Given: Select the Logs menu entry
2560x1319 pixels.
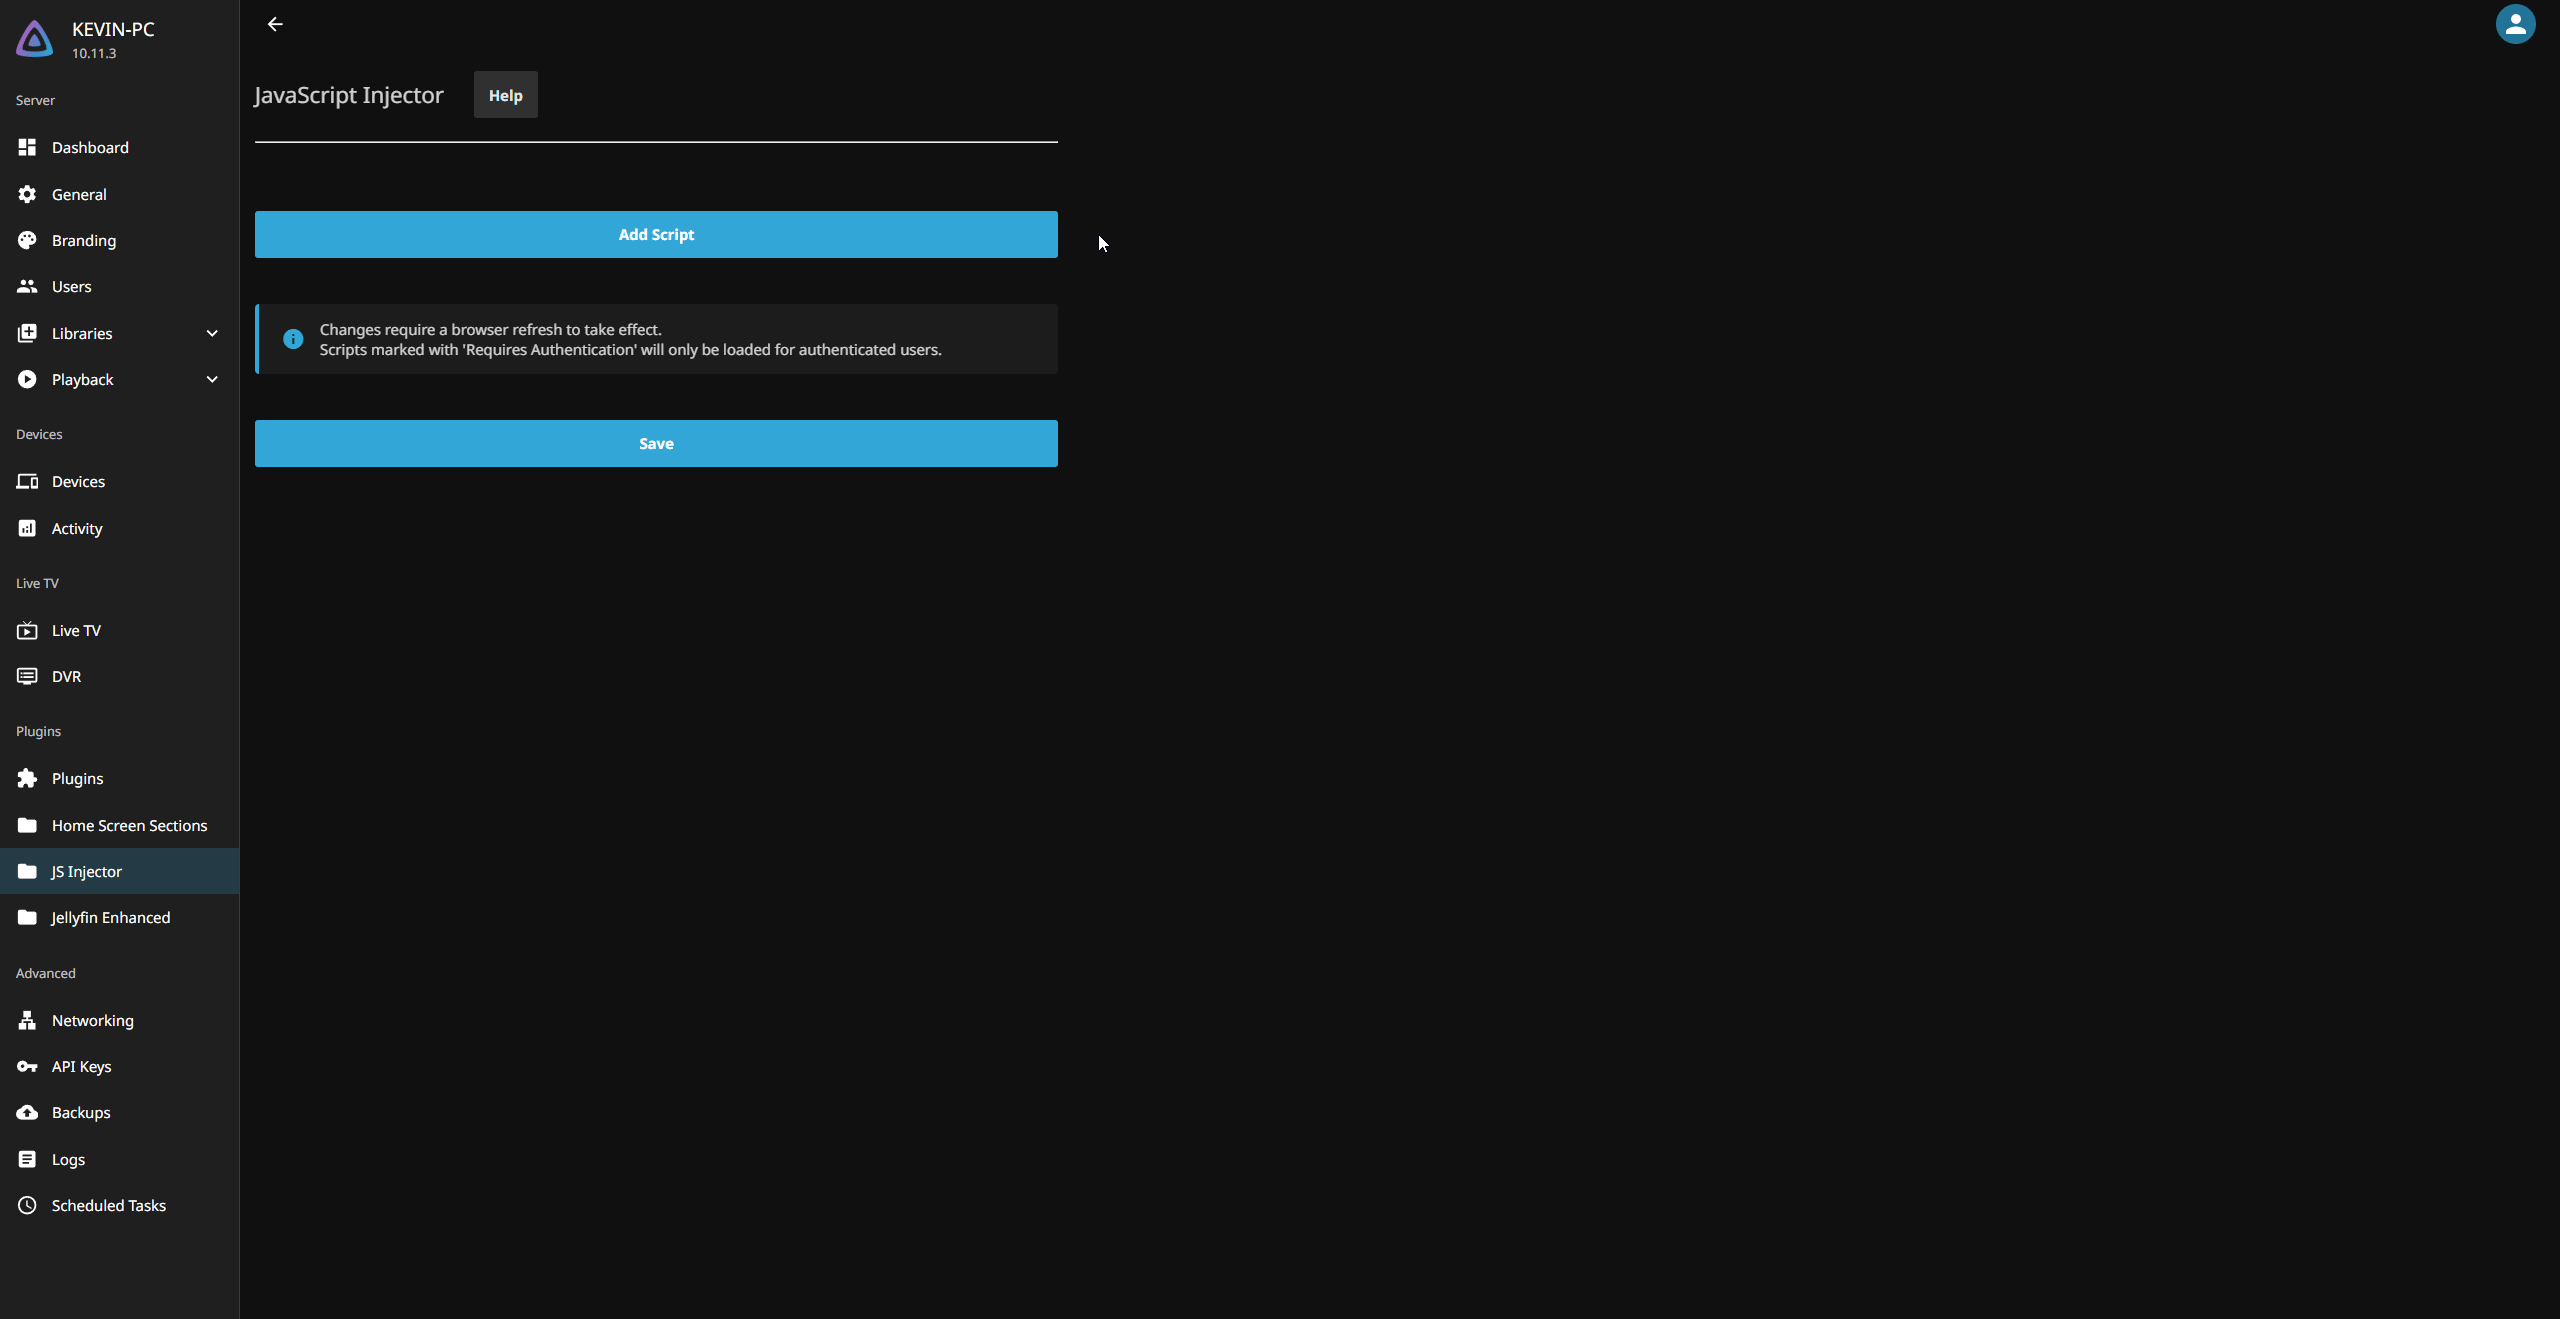Looking at the screenshot, I should coord(68,1159).
